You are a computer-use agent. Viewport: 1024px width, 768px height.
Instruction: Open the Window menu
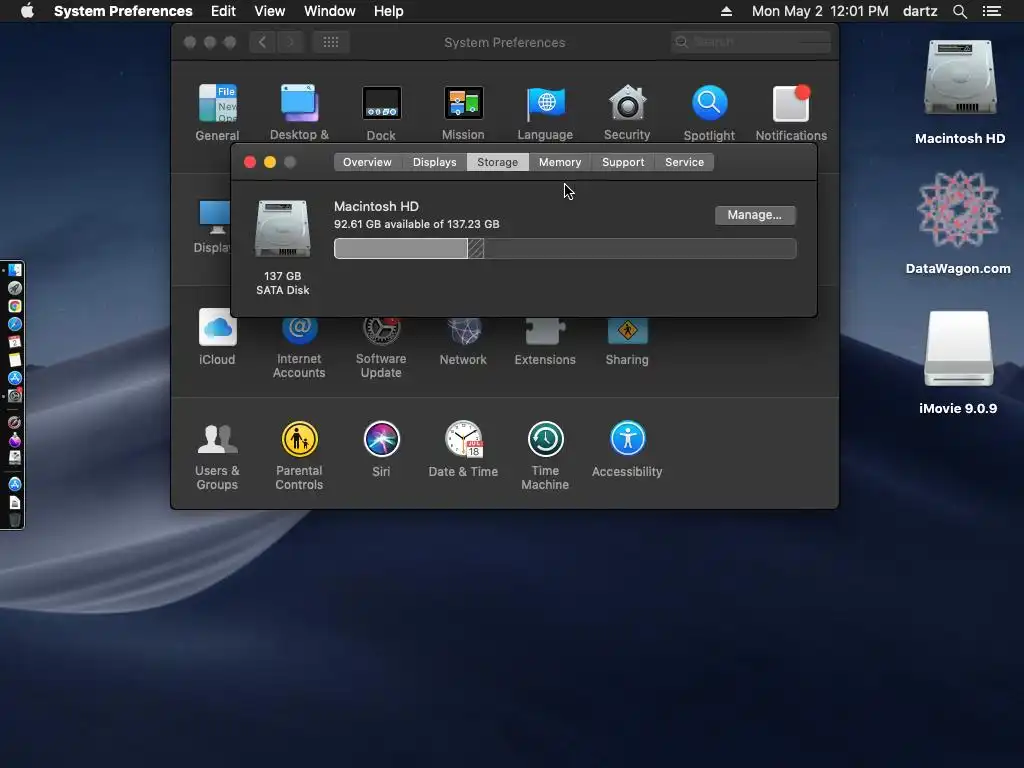[x=330, y=11]
